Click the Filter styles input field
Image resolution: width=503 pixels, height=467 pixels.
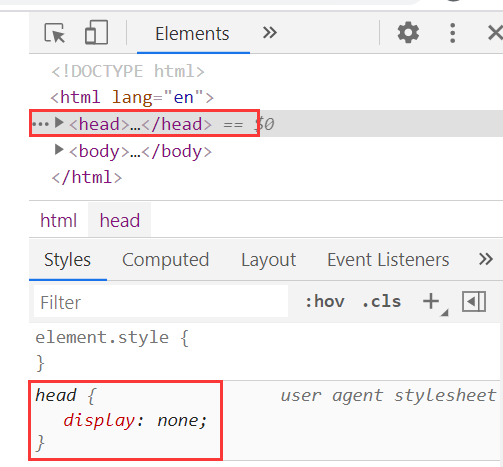(161, 302)
